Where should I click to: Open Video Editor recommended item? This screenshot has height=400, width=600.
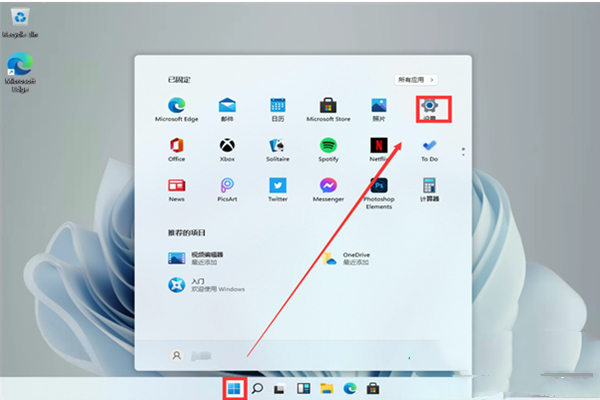click(x=196, y=258)
